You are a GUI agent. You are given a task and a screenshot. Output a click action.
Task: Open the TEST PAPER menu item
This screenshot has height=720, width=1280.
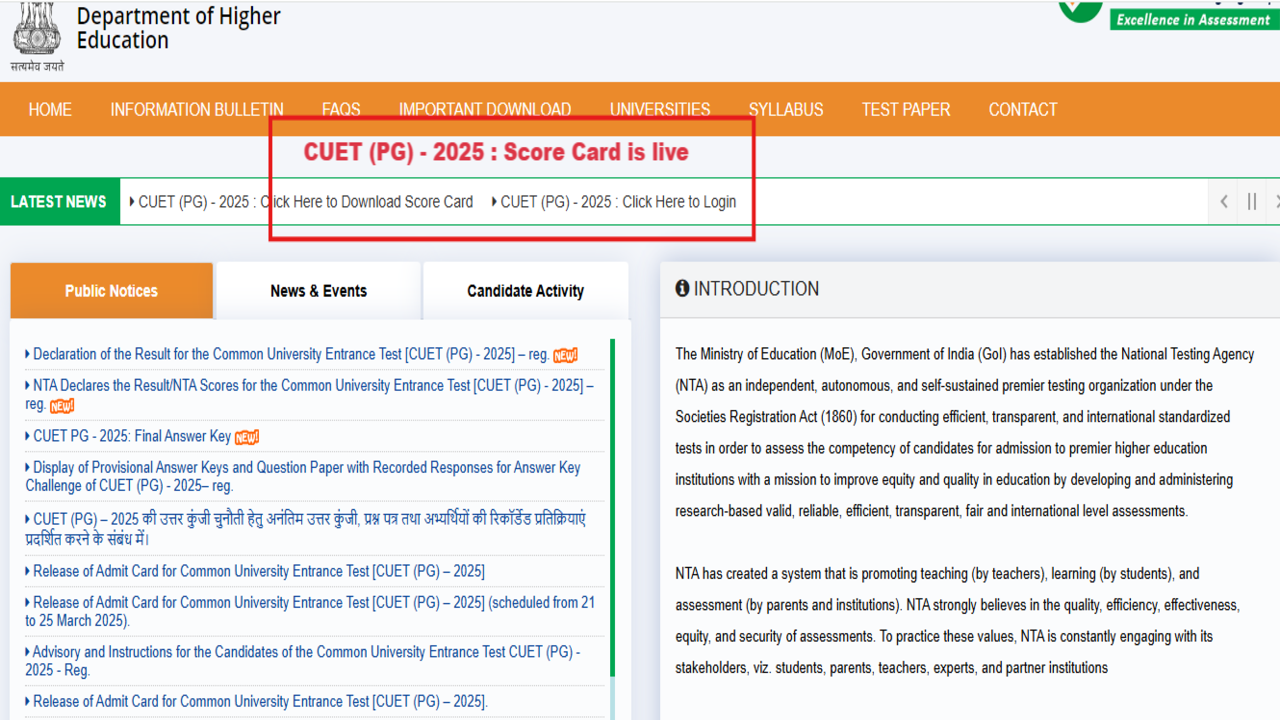906,110
